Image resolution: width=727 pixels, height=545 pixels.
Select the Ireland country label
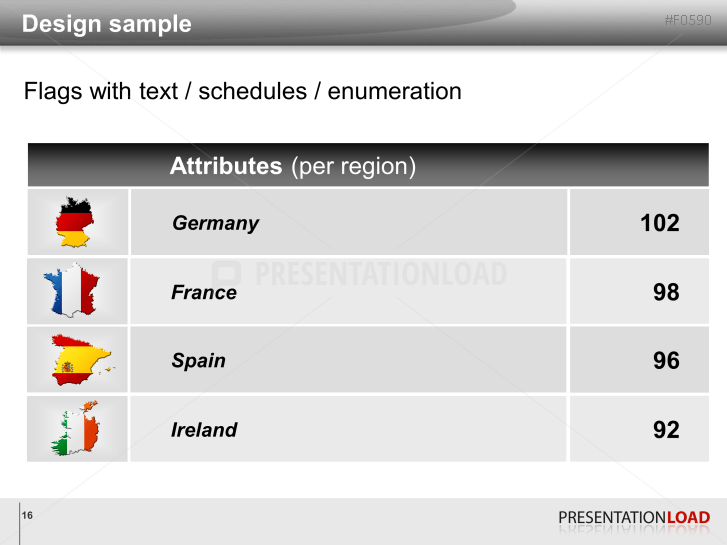tap(204, 430)
